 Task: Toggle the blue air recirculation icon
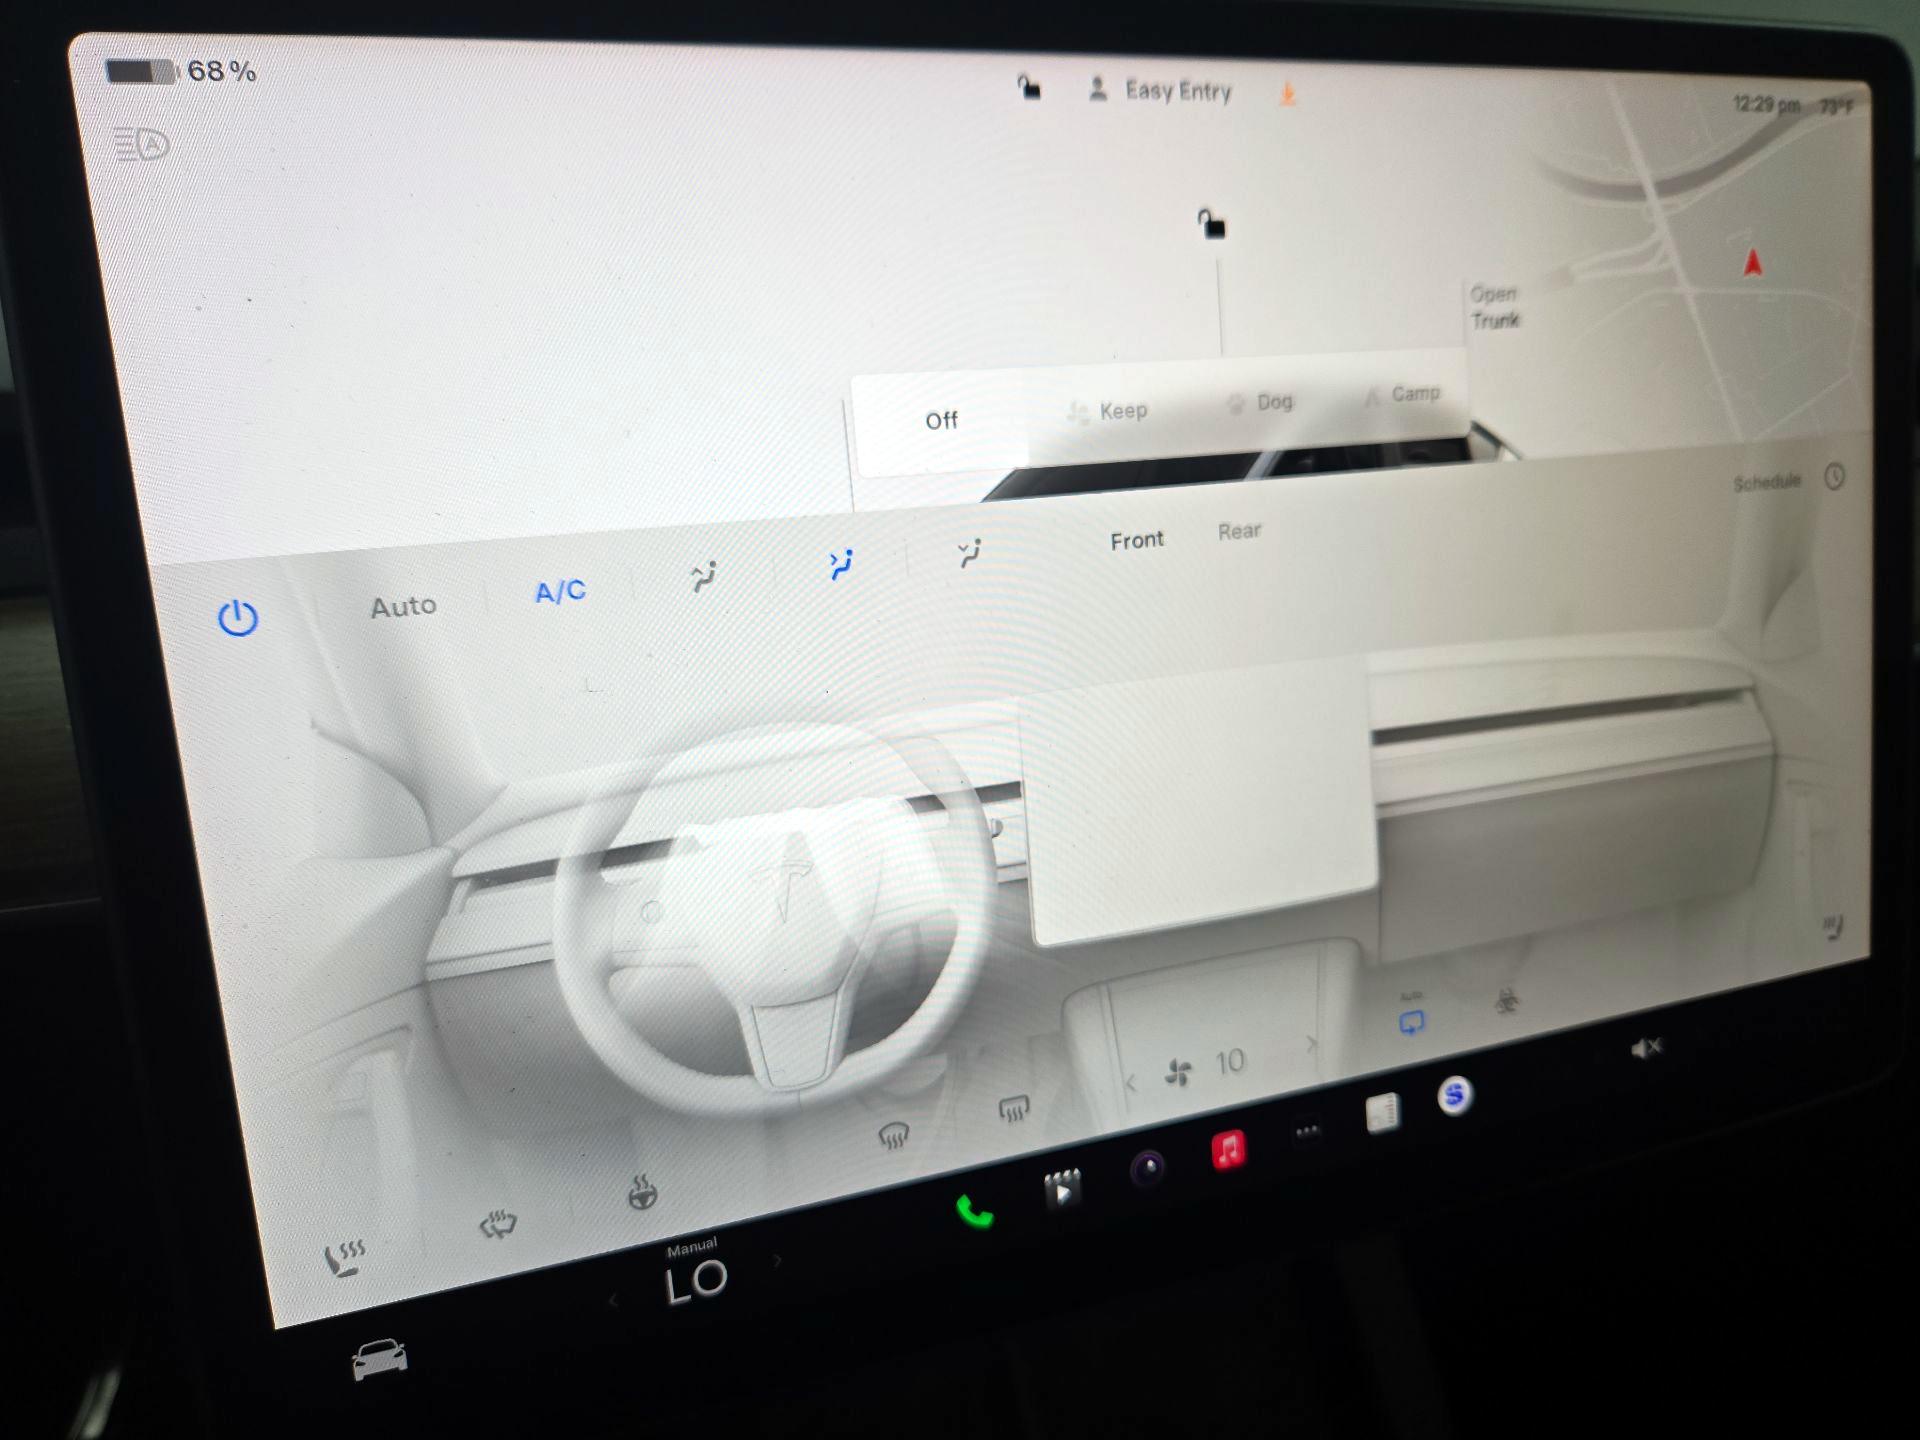tap(1411, 1022)
